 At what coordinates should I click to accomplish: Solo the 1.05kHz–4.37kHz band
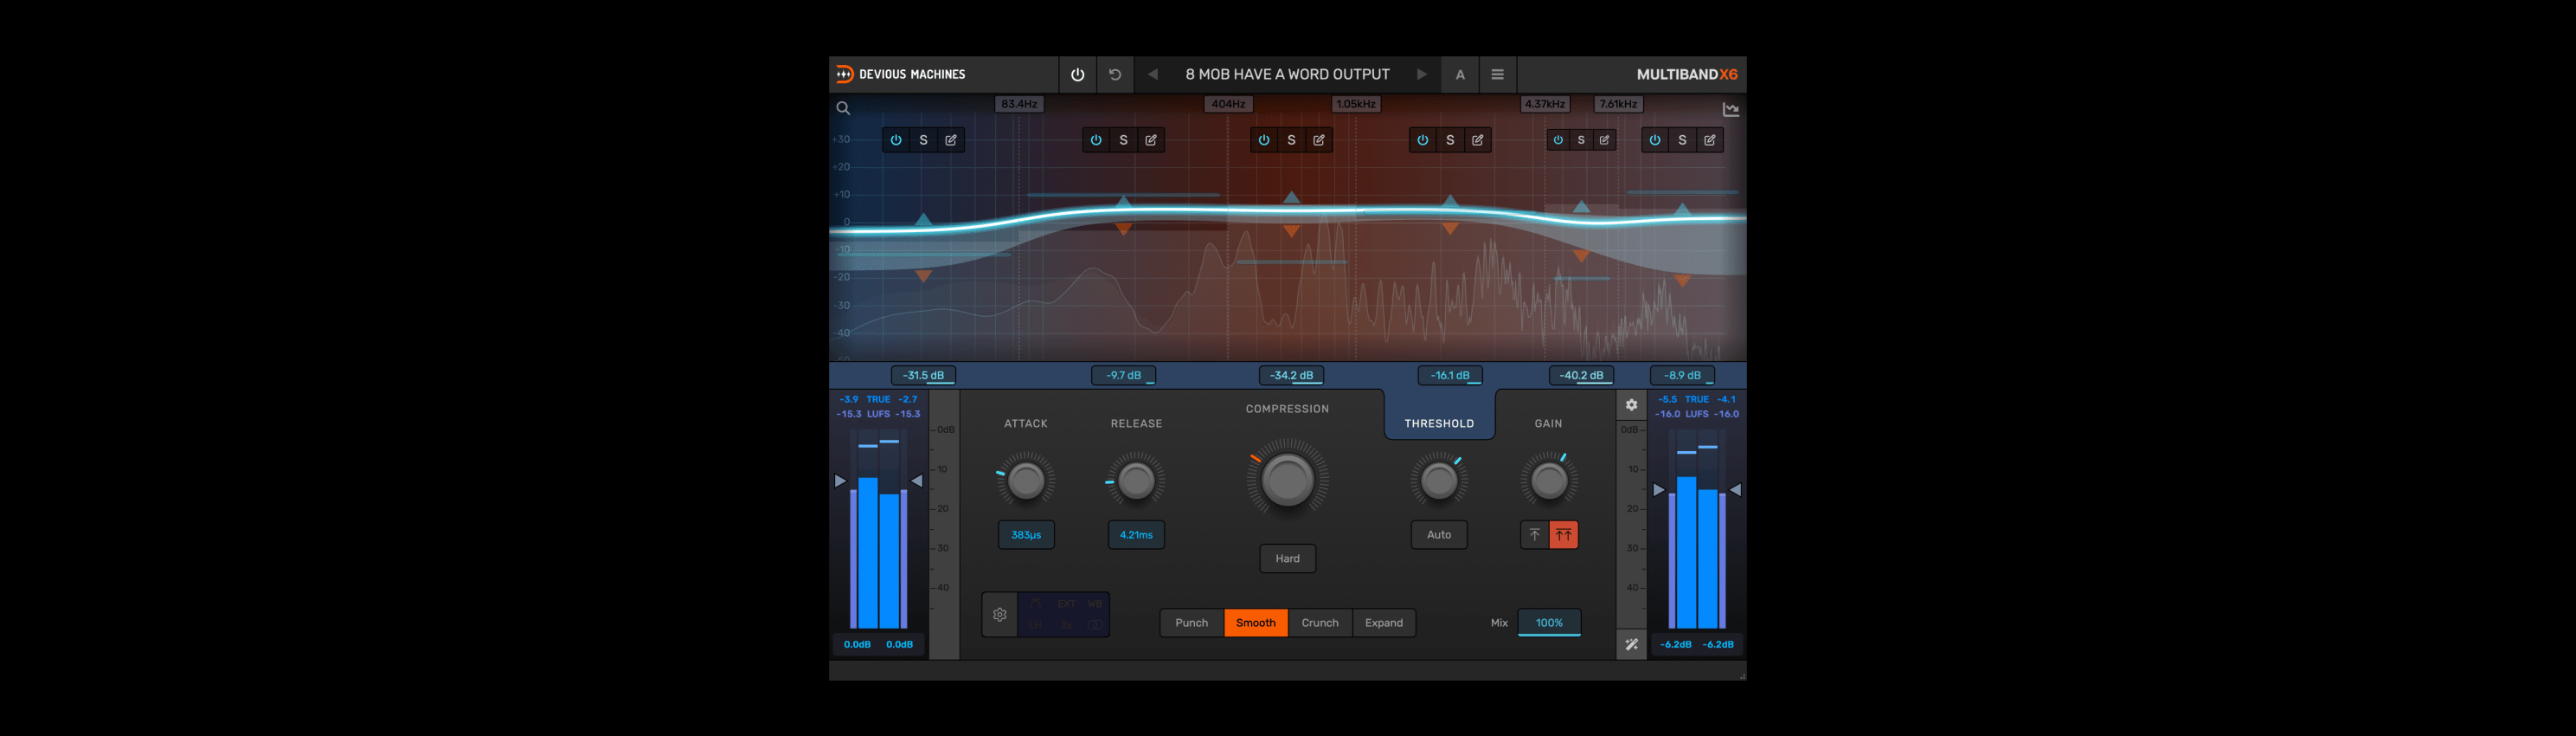(1450, 141)
